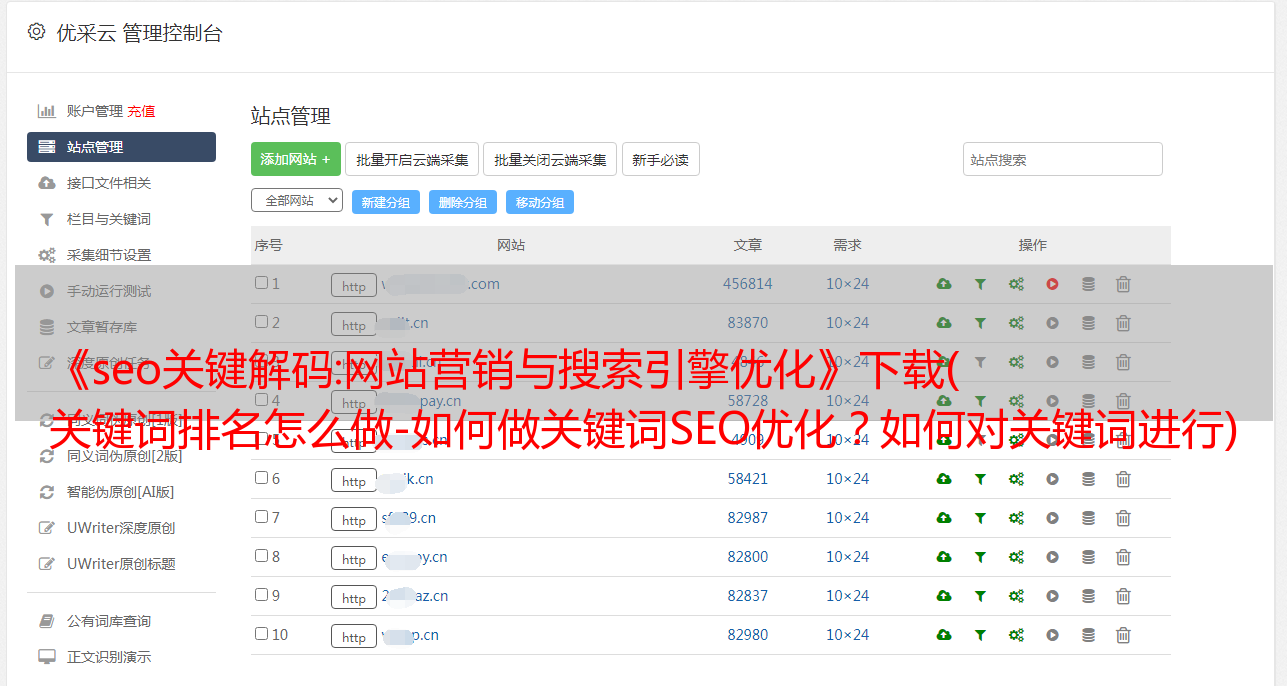
Task: Open 正文识别演示 in the sidebar
Action: (x=109, y=657)
